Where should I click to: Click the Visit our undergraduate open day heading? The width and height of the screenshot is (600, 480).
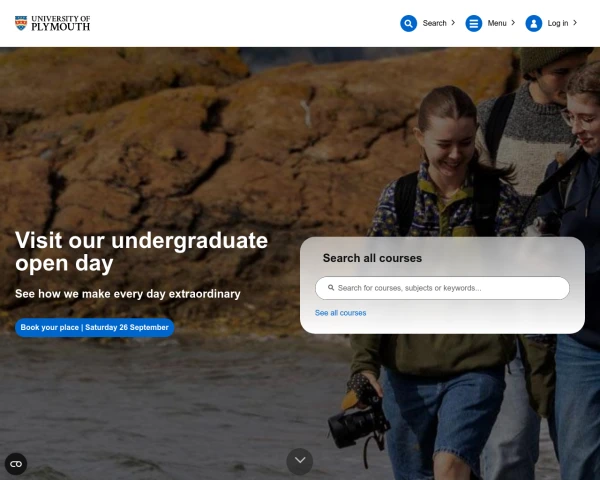141,251
